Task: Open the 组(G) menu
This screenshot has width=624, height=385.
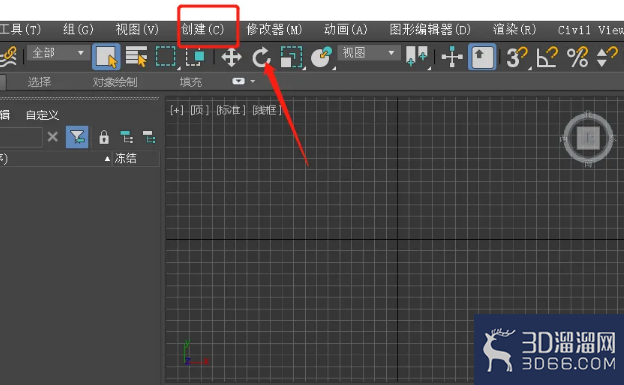Action: (x=78, y=30)
